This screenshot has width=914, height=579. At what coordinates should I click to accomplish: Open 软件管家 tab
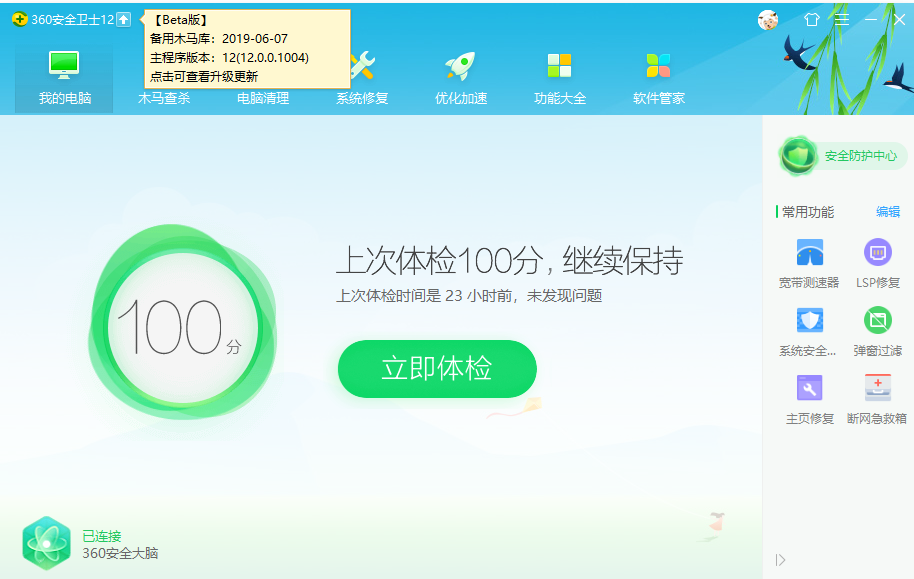point(659,77)
